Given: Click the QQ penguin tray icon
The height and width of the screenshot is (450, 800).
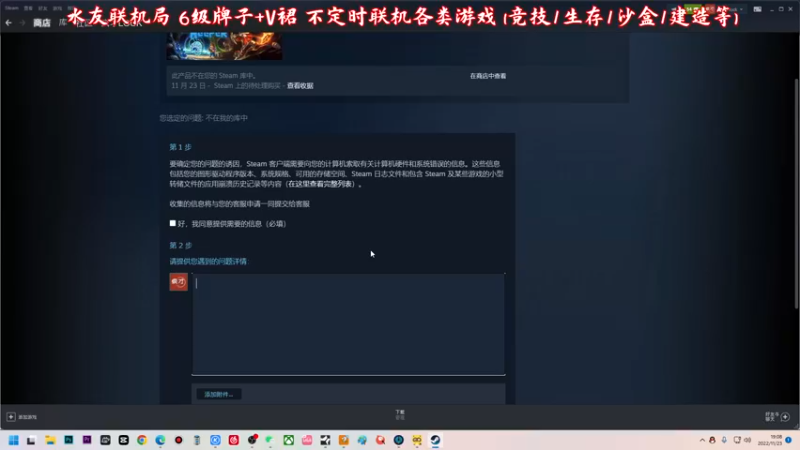Looking at the screenshot, I should [x=712, y=440].
